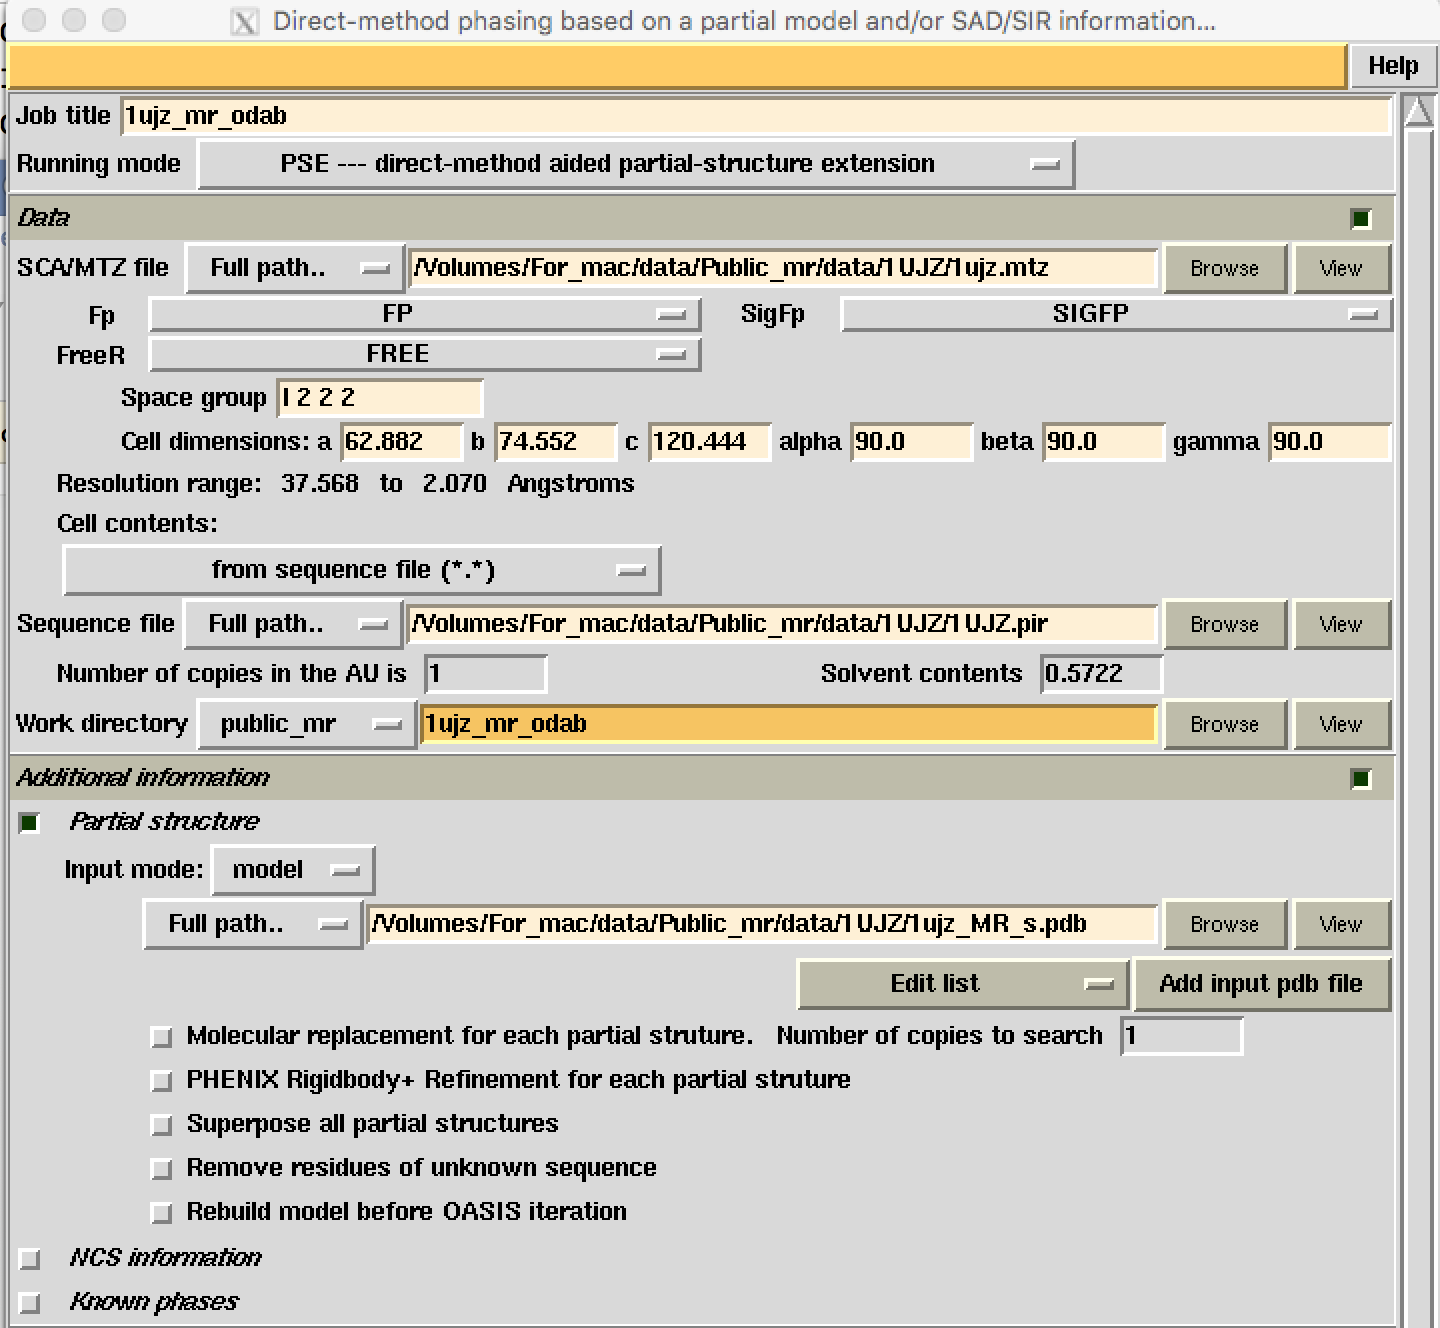Open the Help menu
The height and width of the screenshot is (1328, 1440).
tap(1392, 66)
